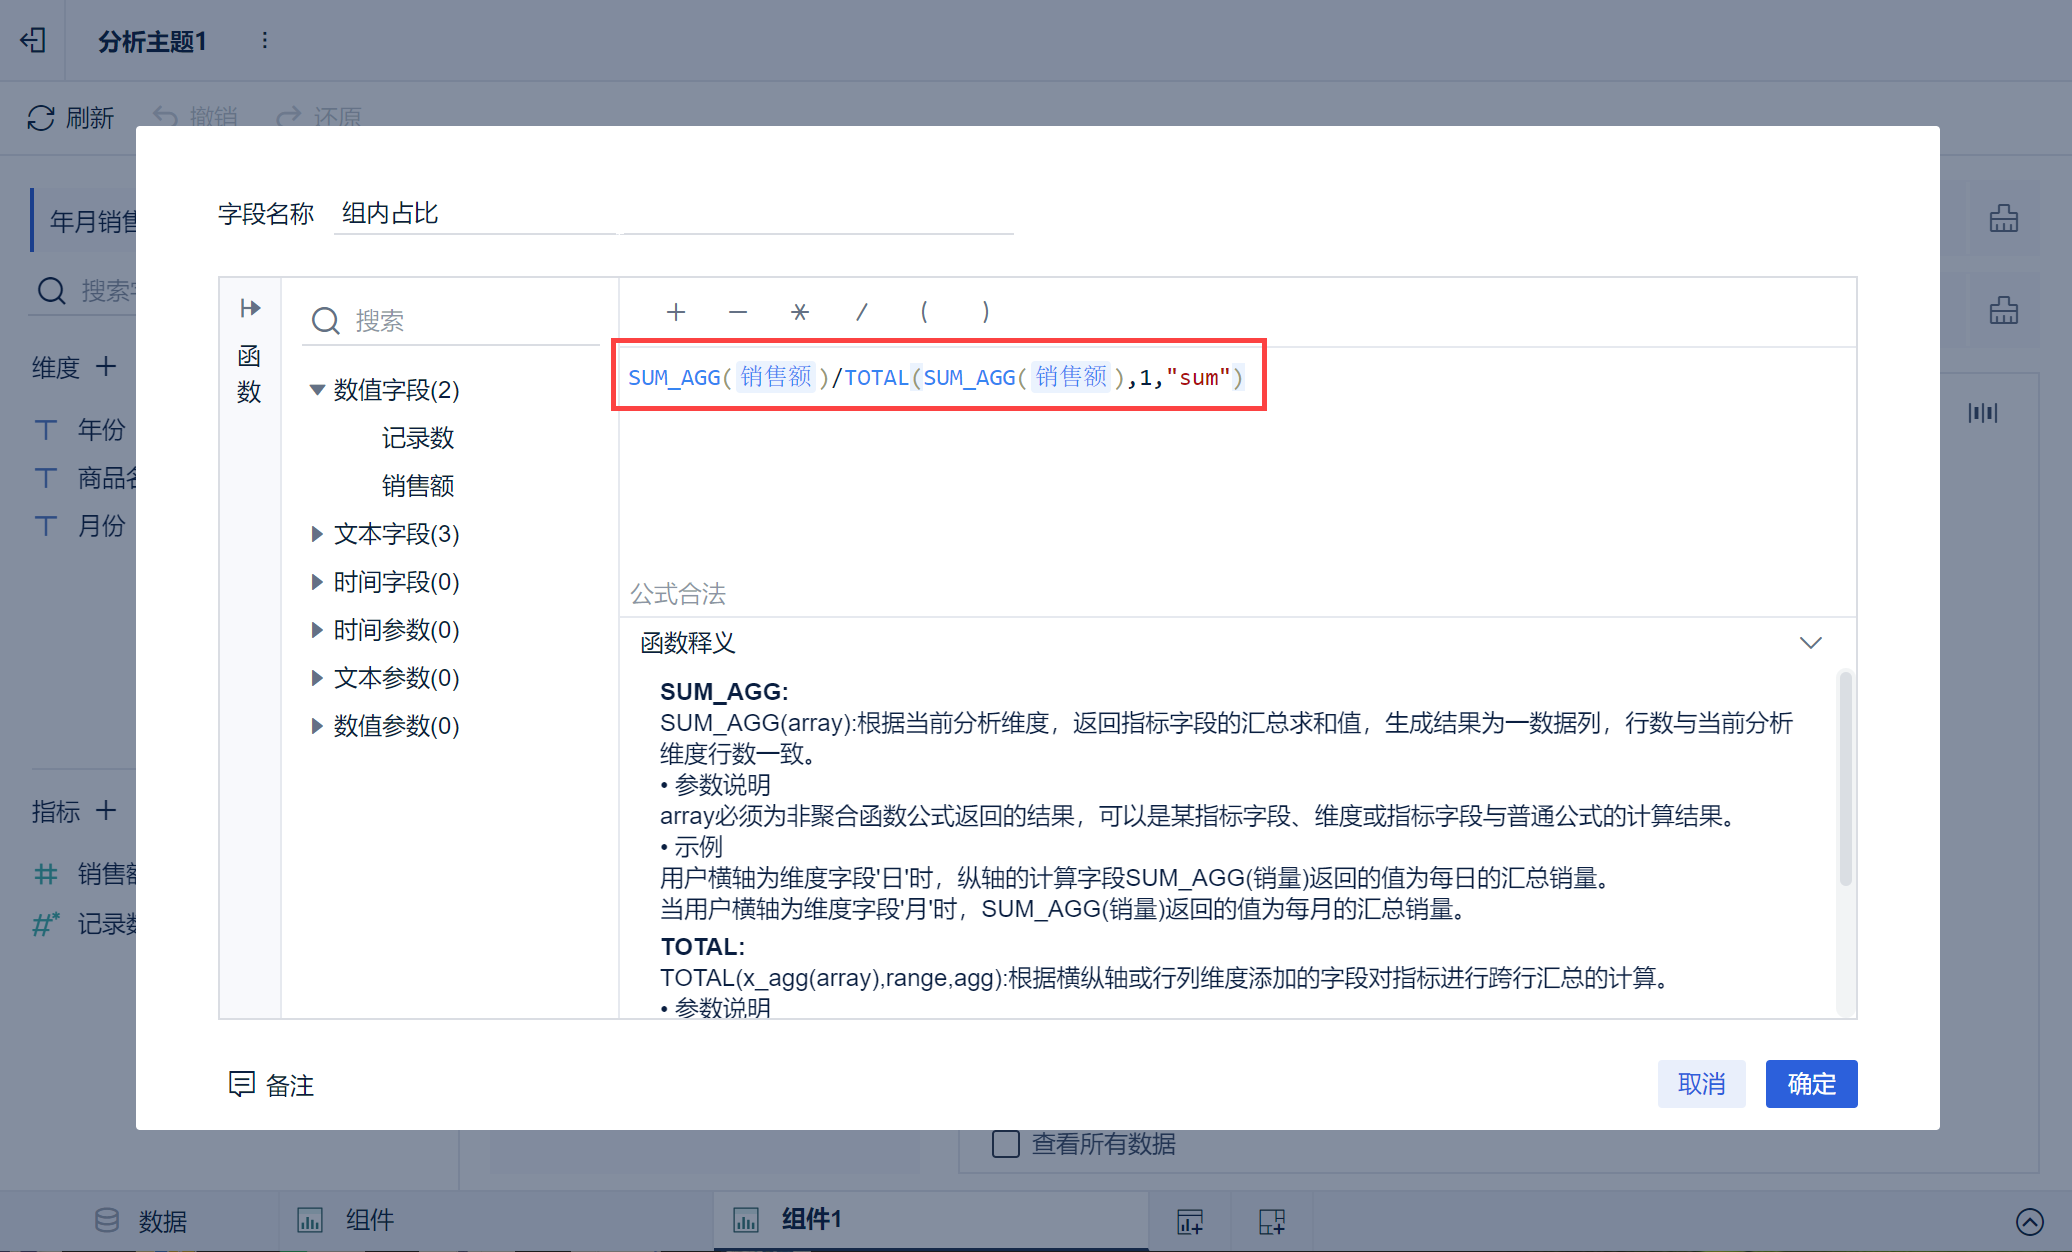
Task: Insert the plus operator
Action: pyautogui.click(x=676, y=312)
